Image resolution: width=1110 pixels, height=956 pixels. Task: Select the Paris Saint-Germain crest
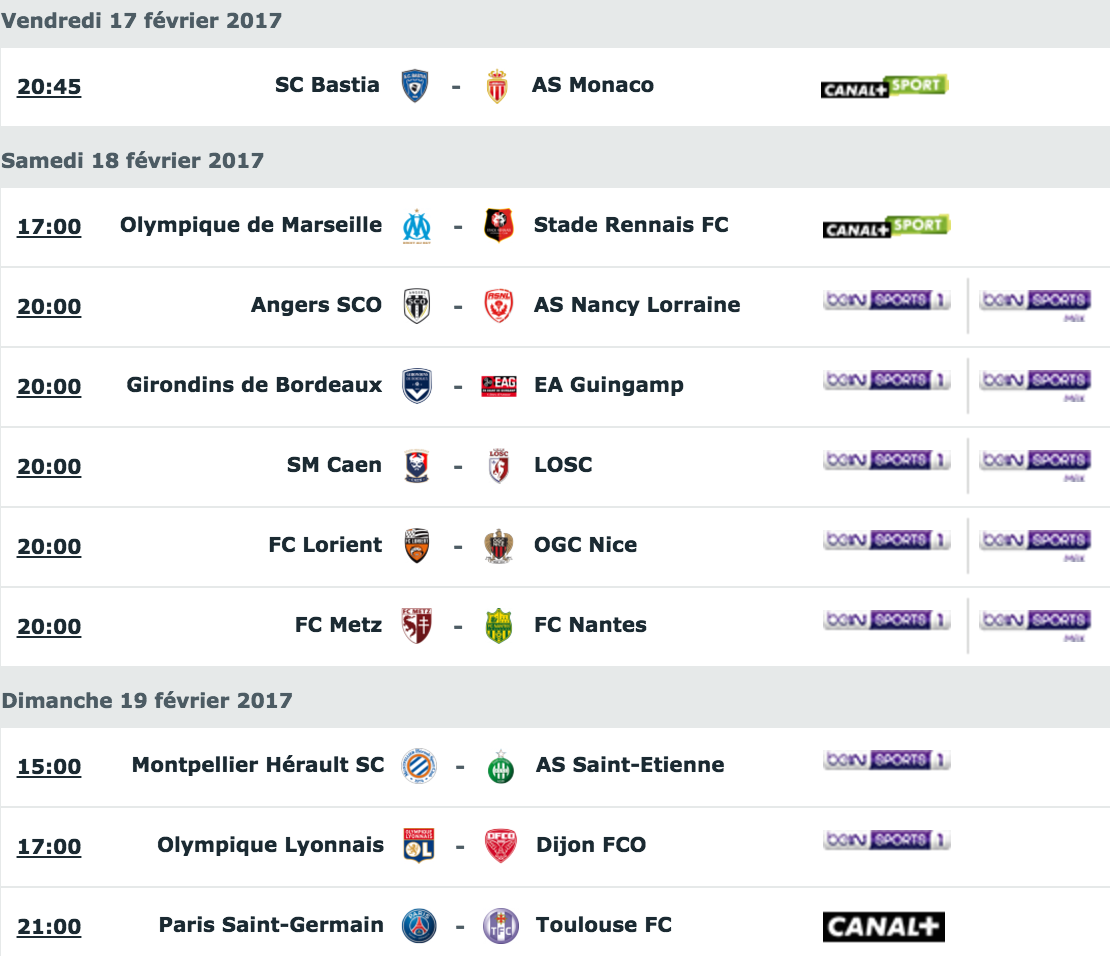click(x=419, y=926)
